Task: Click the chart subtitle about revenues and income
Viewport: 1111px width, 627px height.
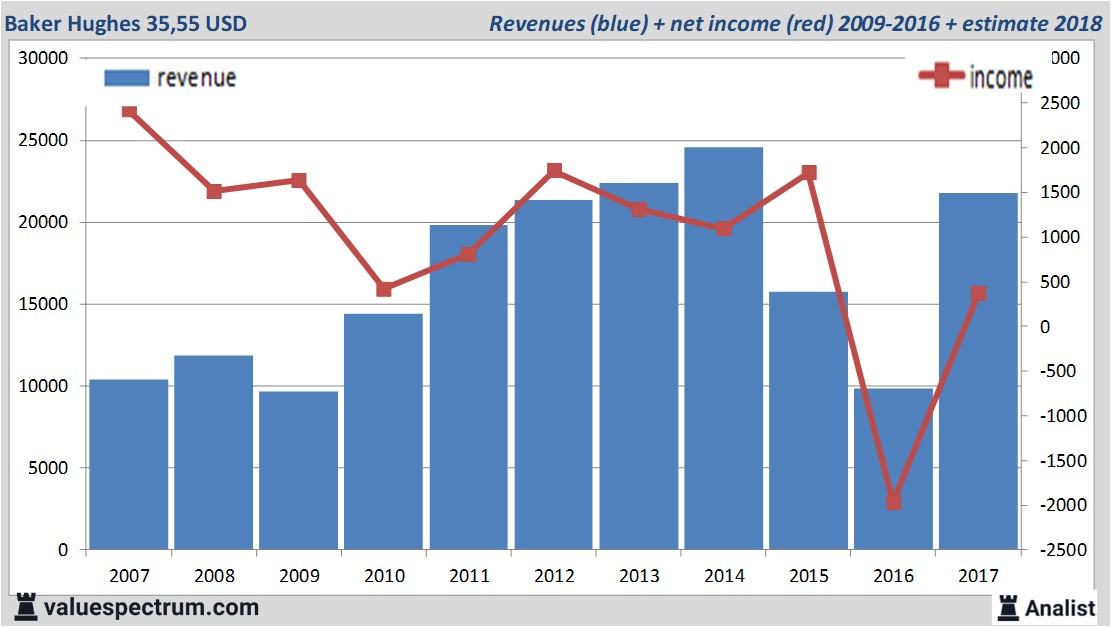Action: tap(795, 23)
